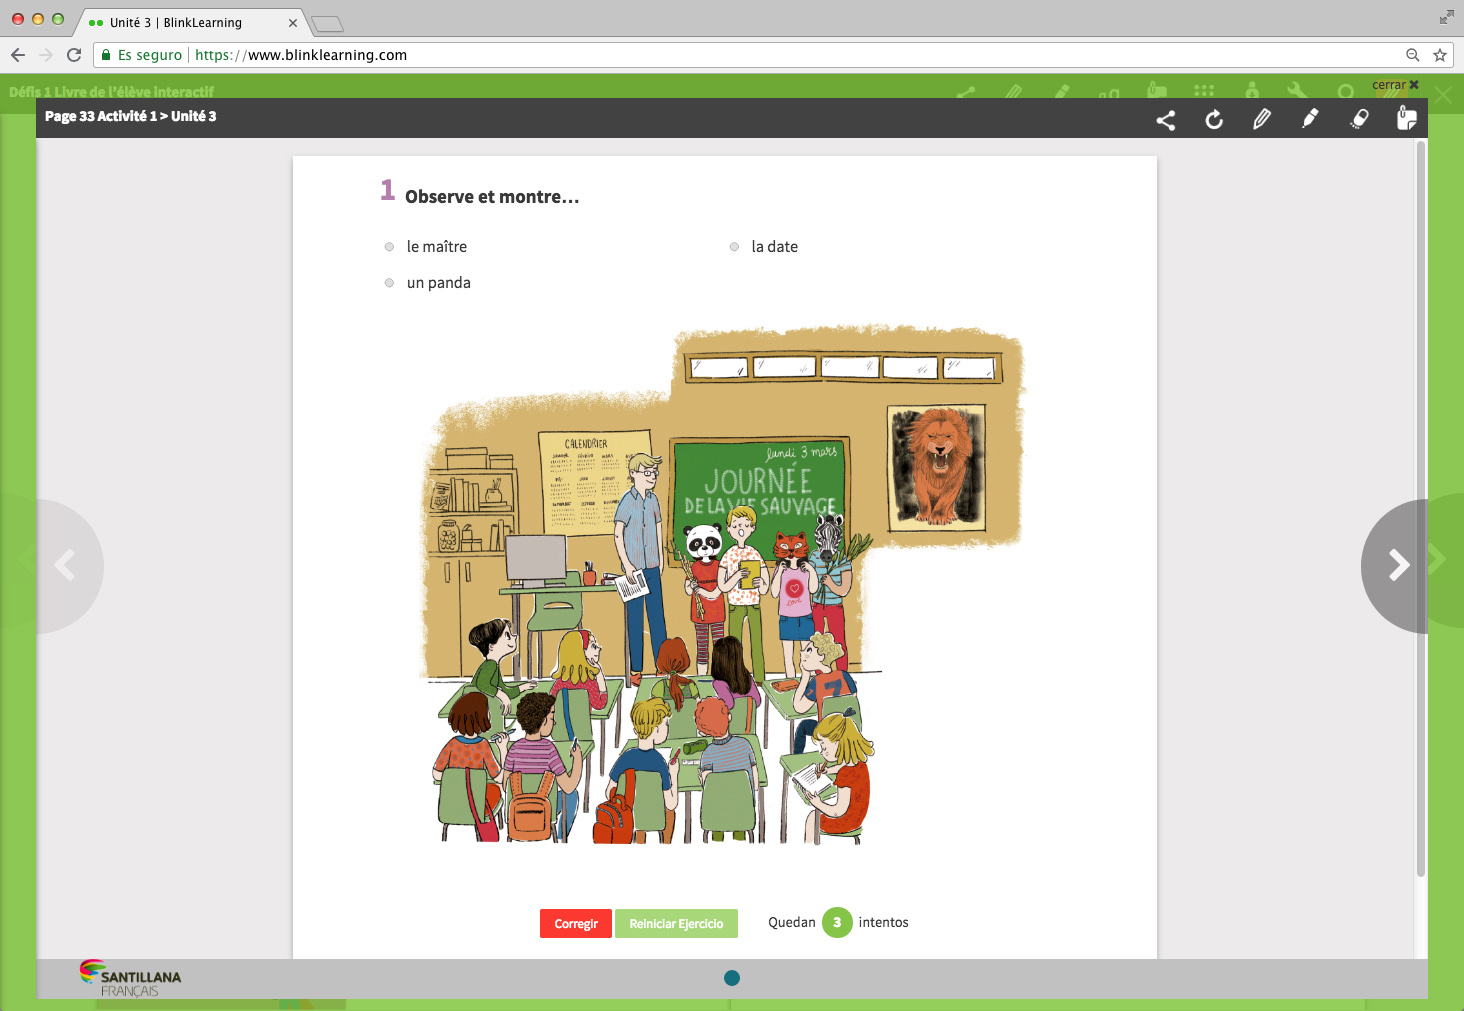Open the sticky note with paperclip tool
This screenshot has height=1011, width=1464.
[1407, 118]
